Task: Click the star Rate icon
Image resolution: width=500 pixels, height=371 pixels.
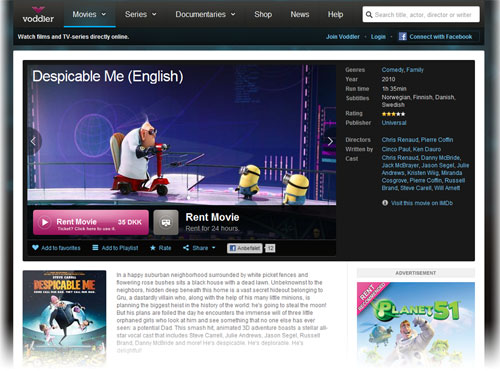Action: (x=153, y=248)
